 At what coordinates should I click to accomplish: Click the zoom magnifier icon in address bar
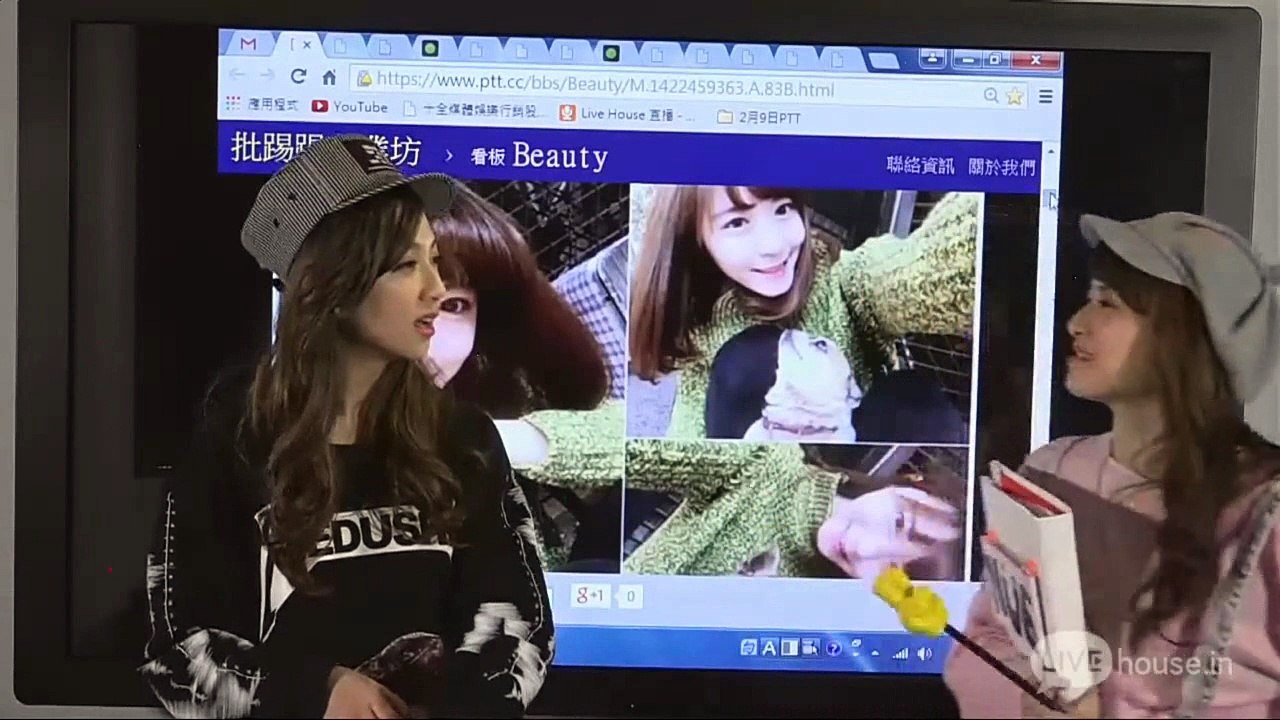click(991, 95)
